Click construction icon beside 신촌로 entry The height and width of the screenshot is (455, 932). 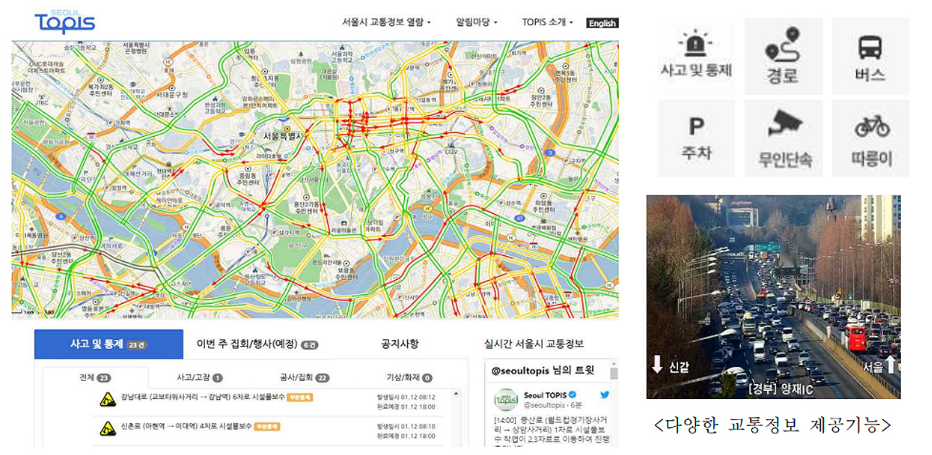point(108,428)
